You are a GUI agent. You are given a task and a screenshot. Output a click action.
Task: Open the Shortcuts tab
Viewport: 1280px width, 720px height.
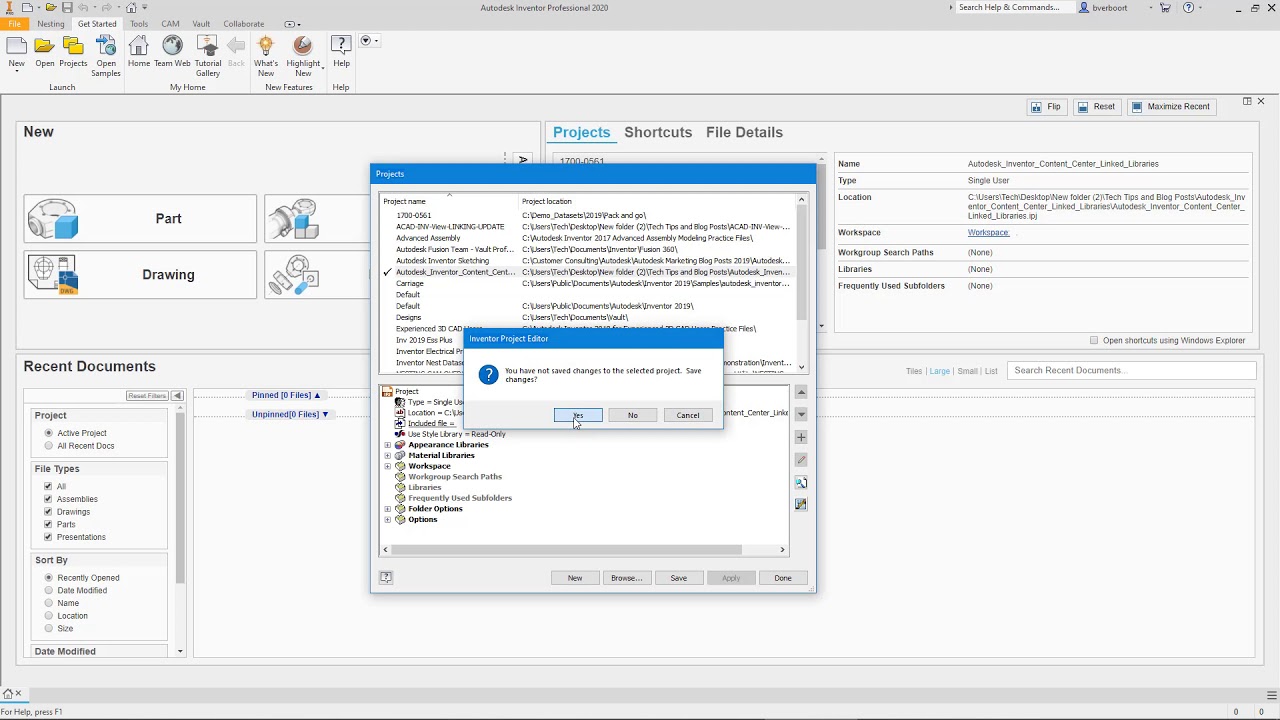[658, 132]
